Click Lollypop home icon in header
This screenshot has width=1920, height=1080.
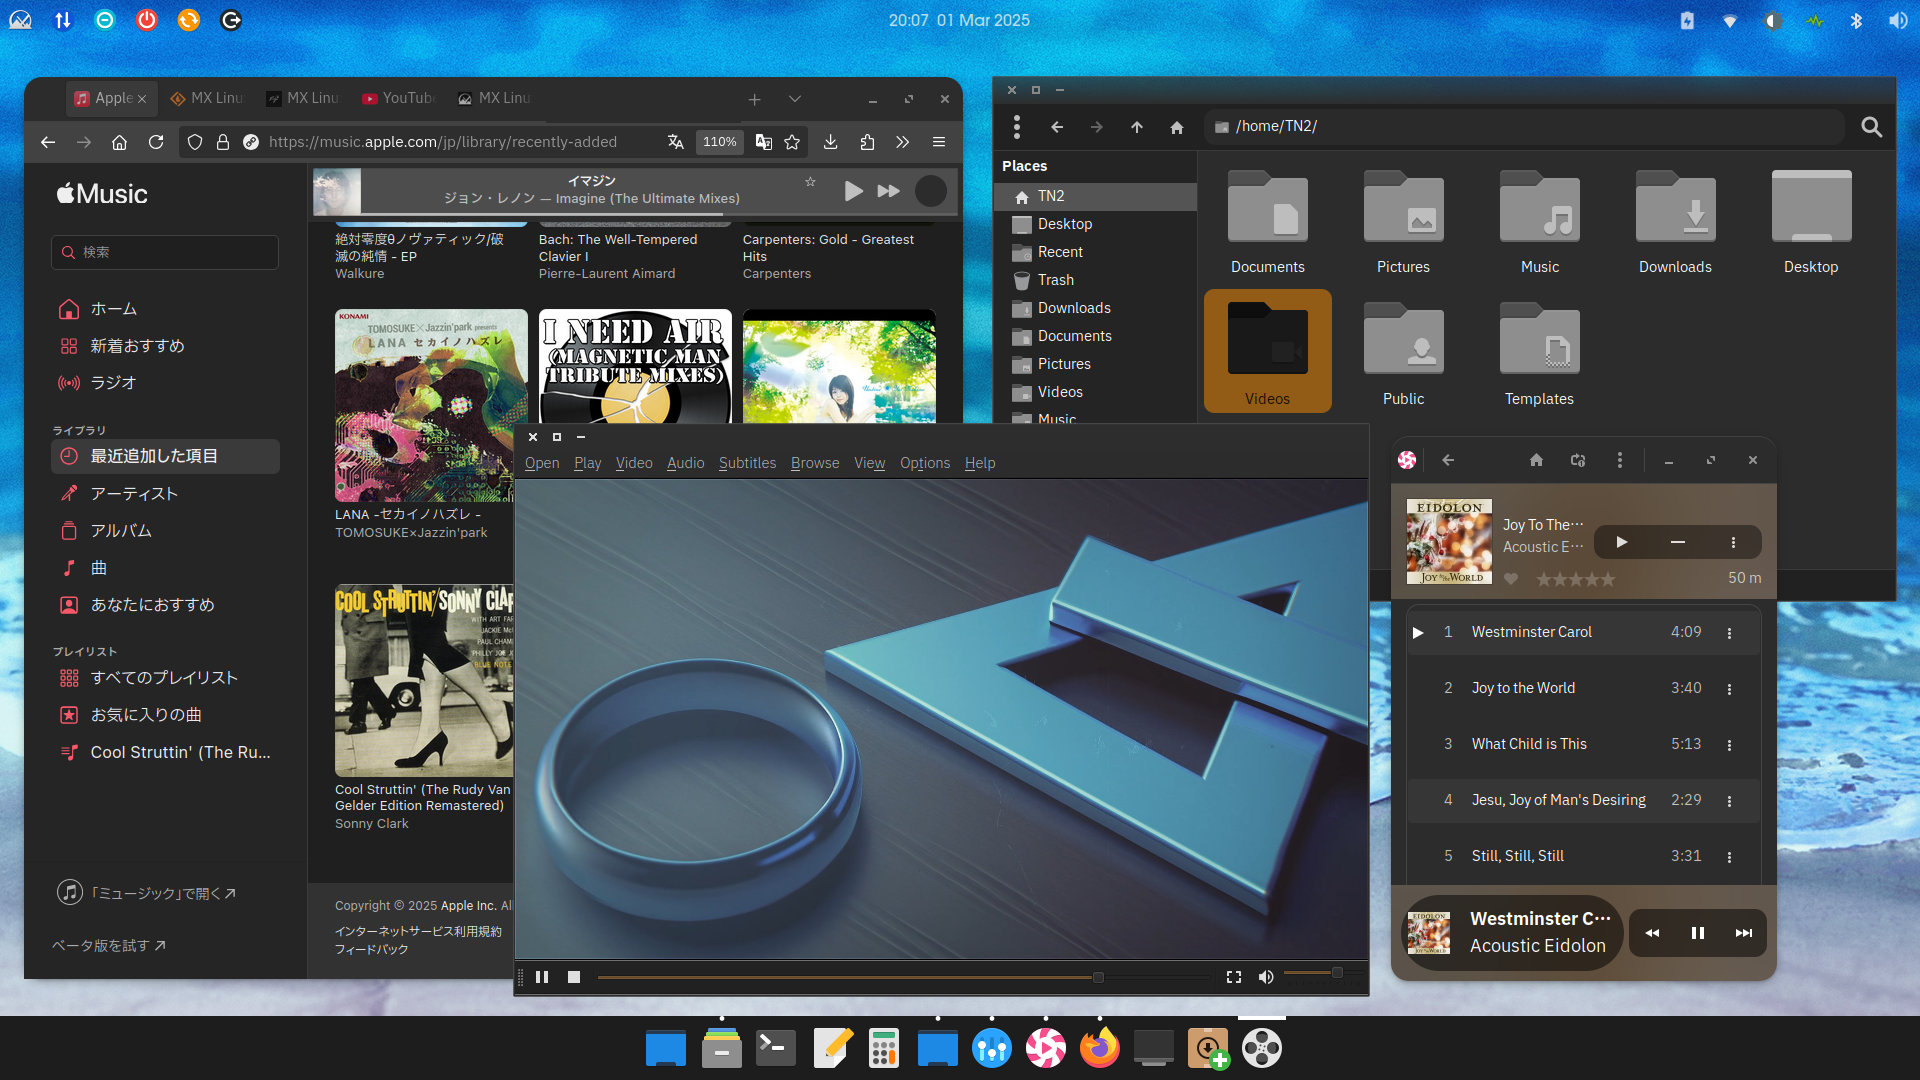pos(1536,460)
